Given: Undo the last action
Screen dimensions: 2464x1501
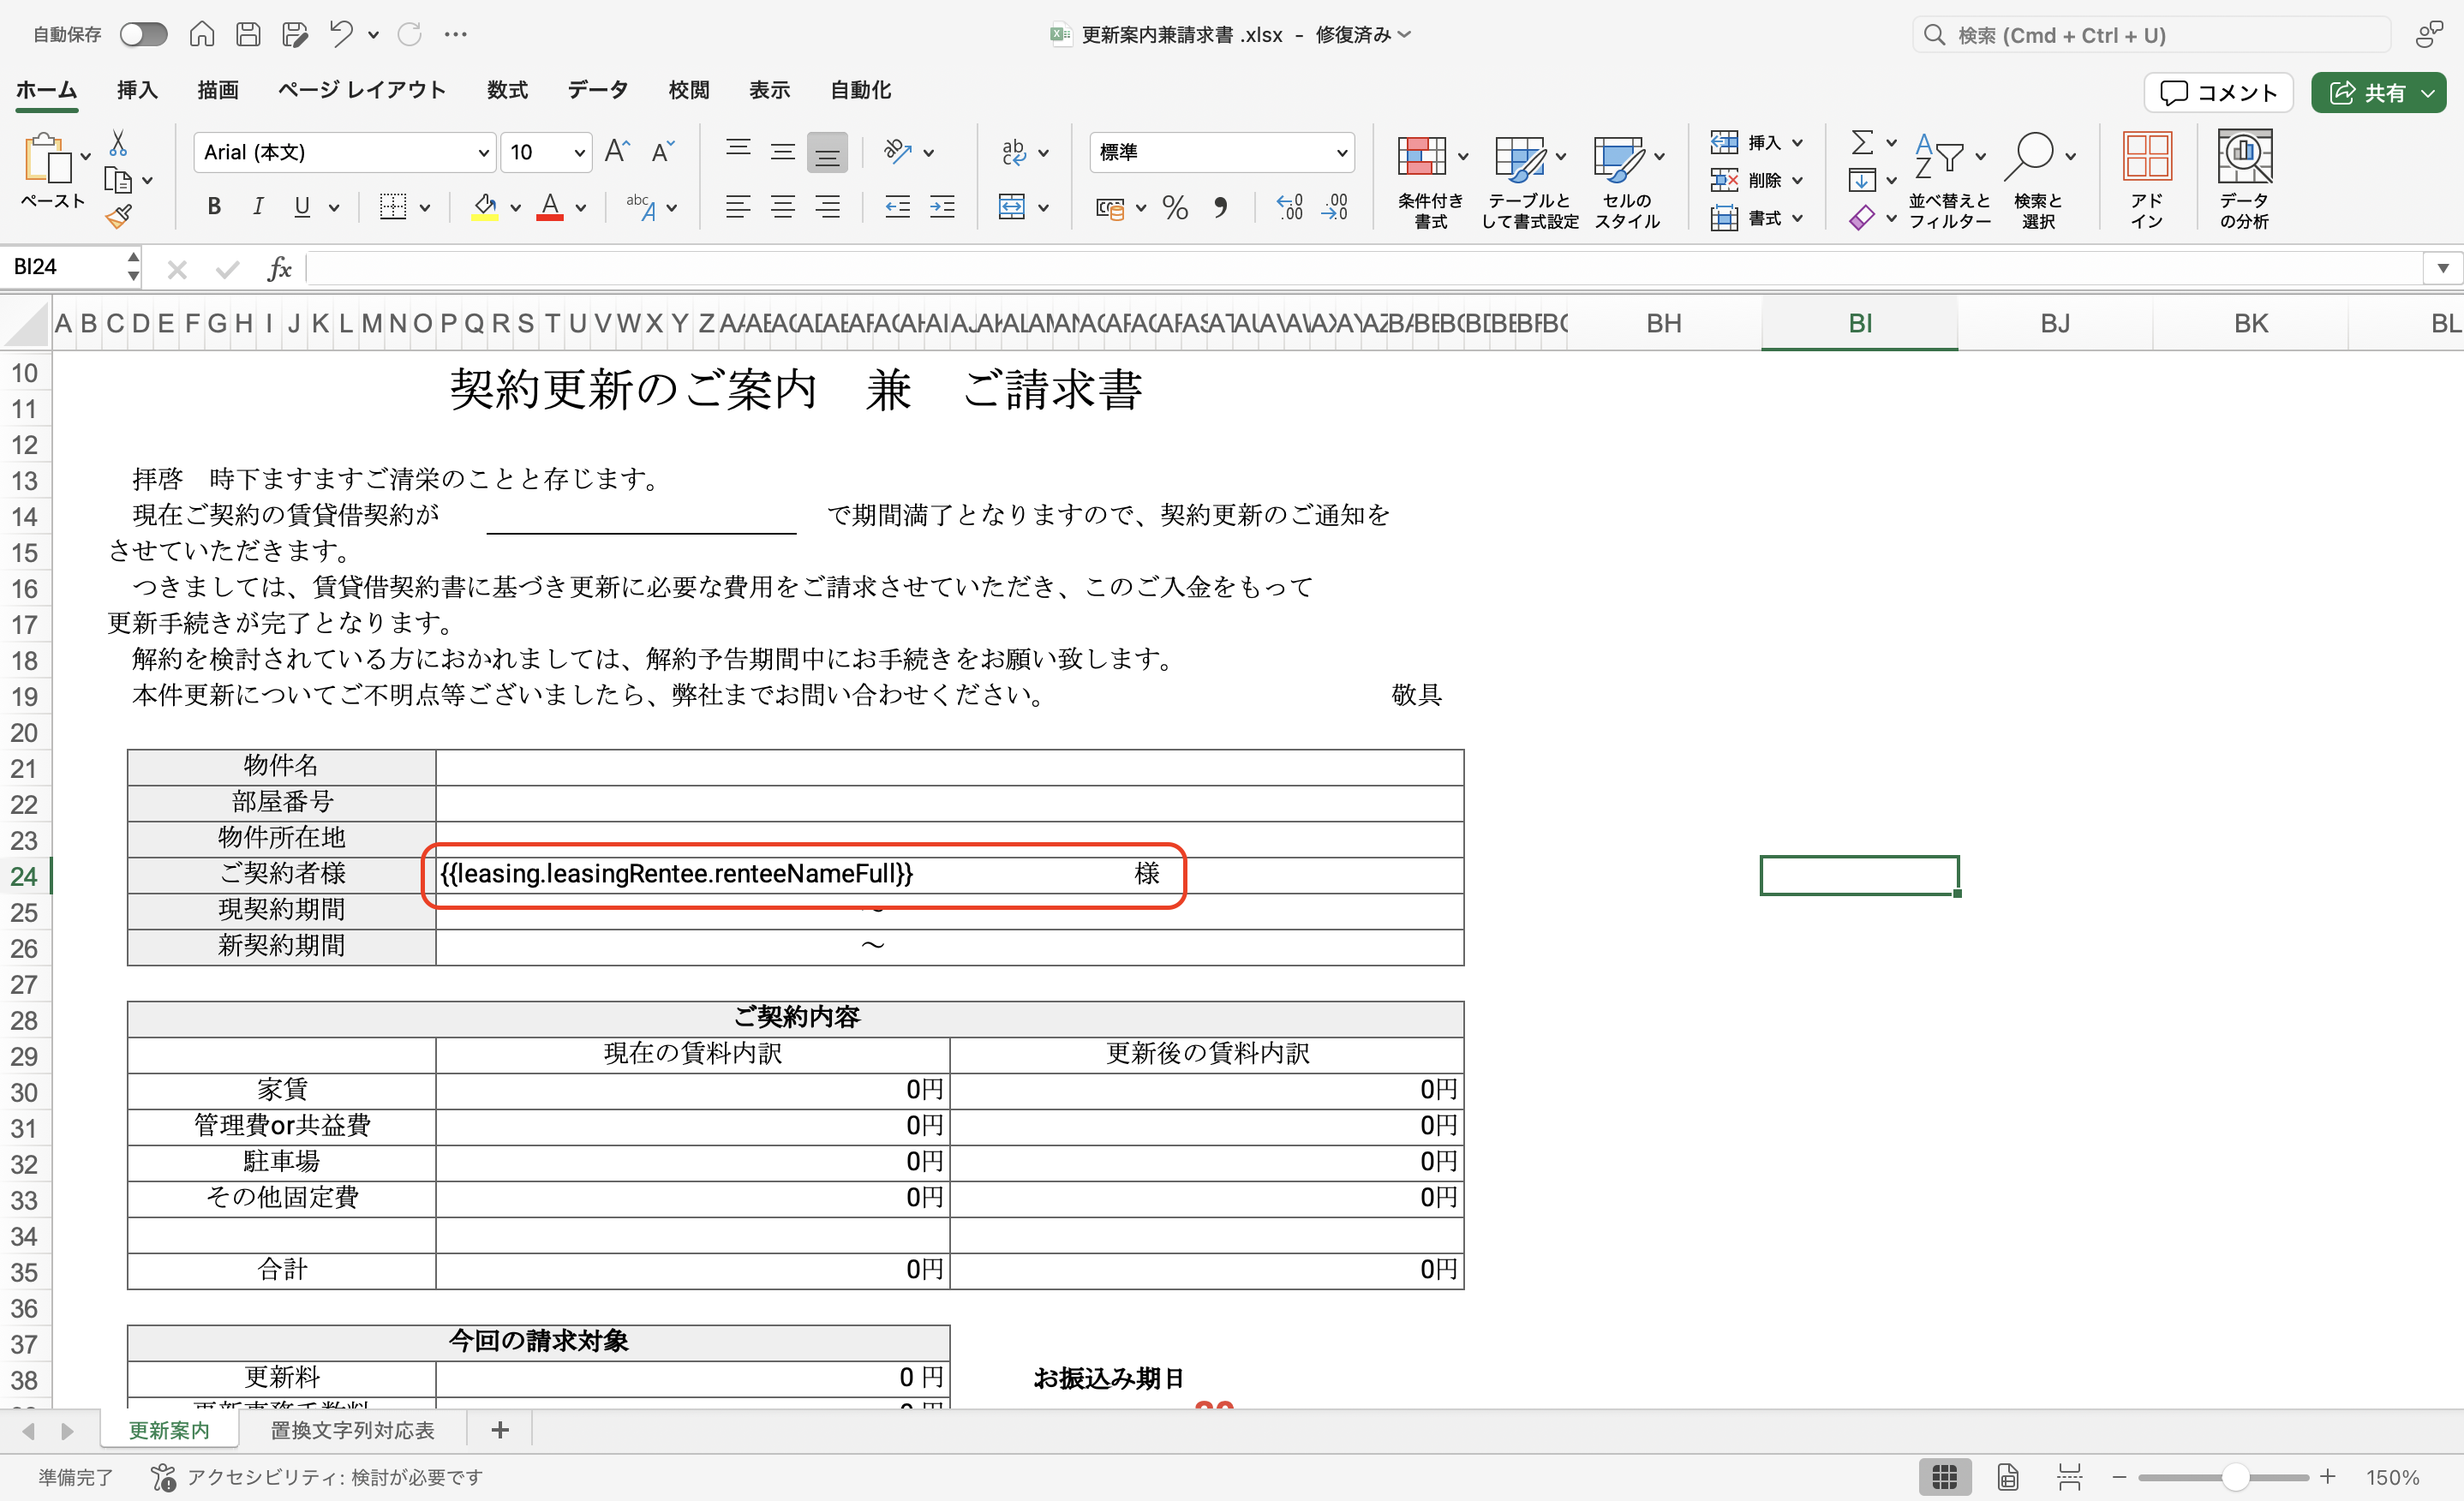Looking at the screenshot, I should (x=341, y=35).
